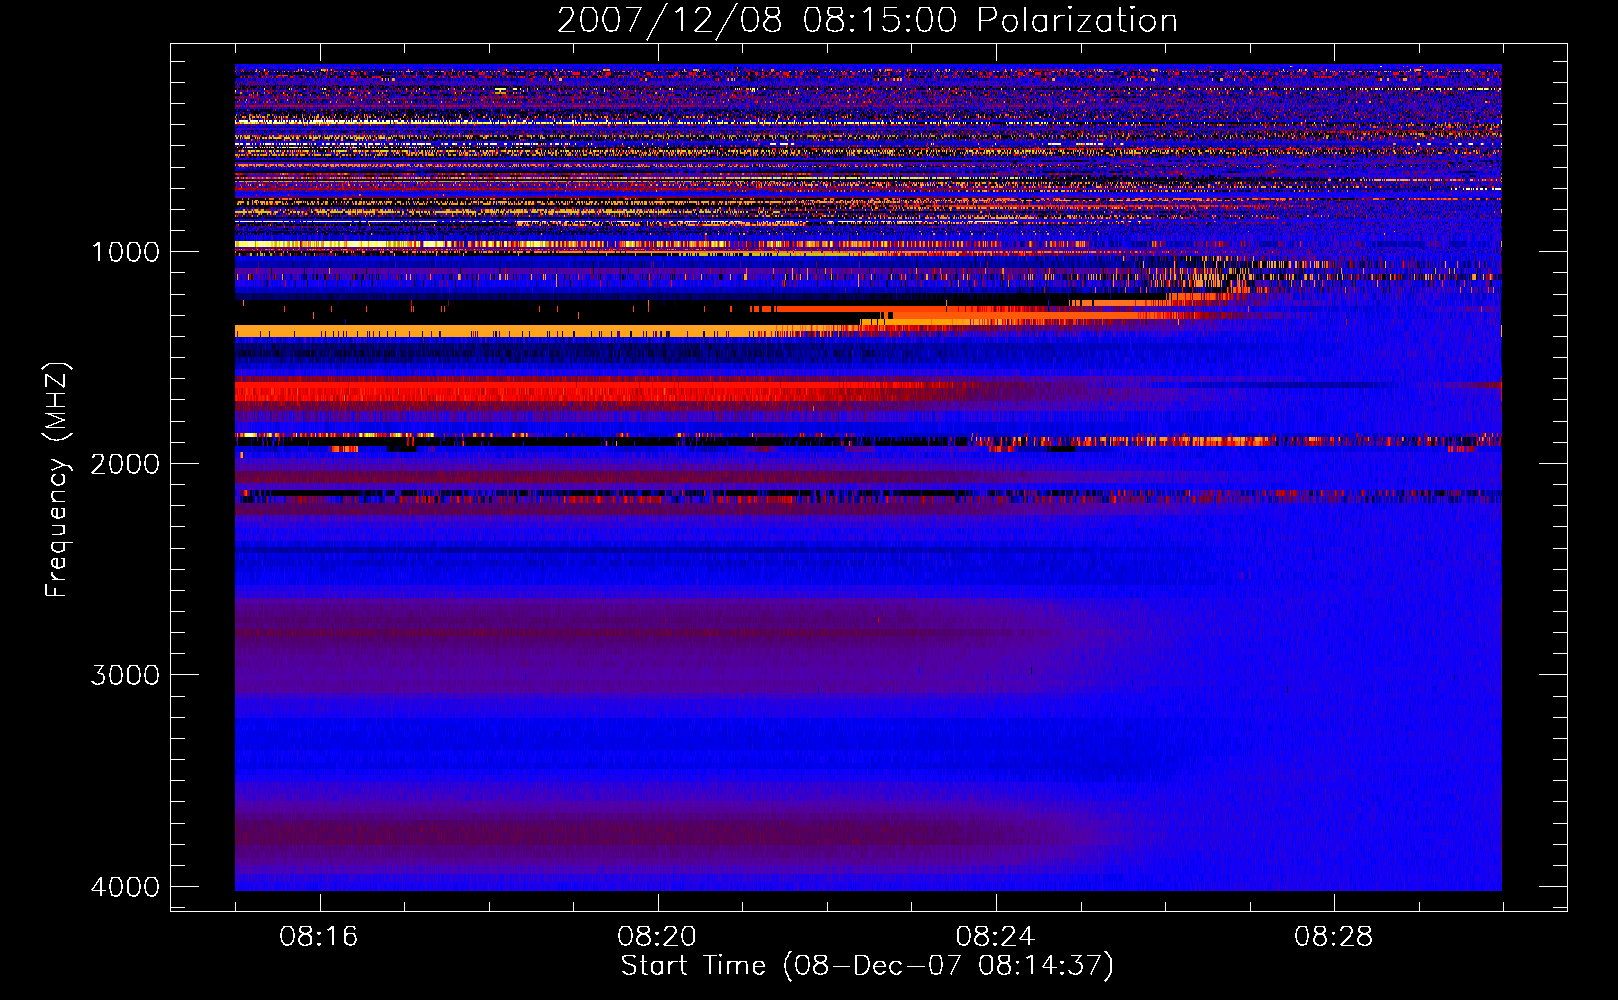Click the 4000 frequency tick label
This screenshot has width=1618, height=1000.
tap(125, 887)
